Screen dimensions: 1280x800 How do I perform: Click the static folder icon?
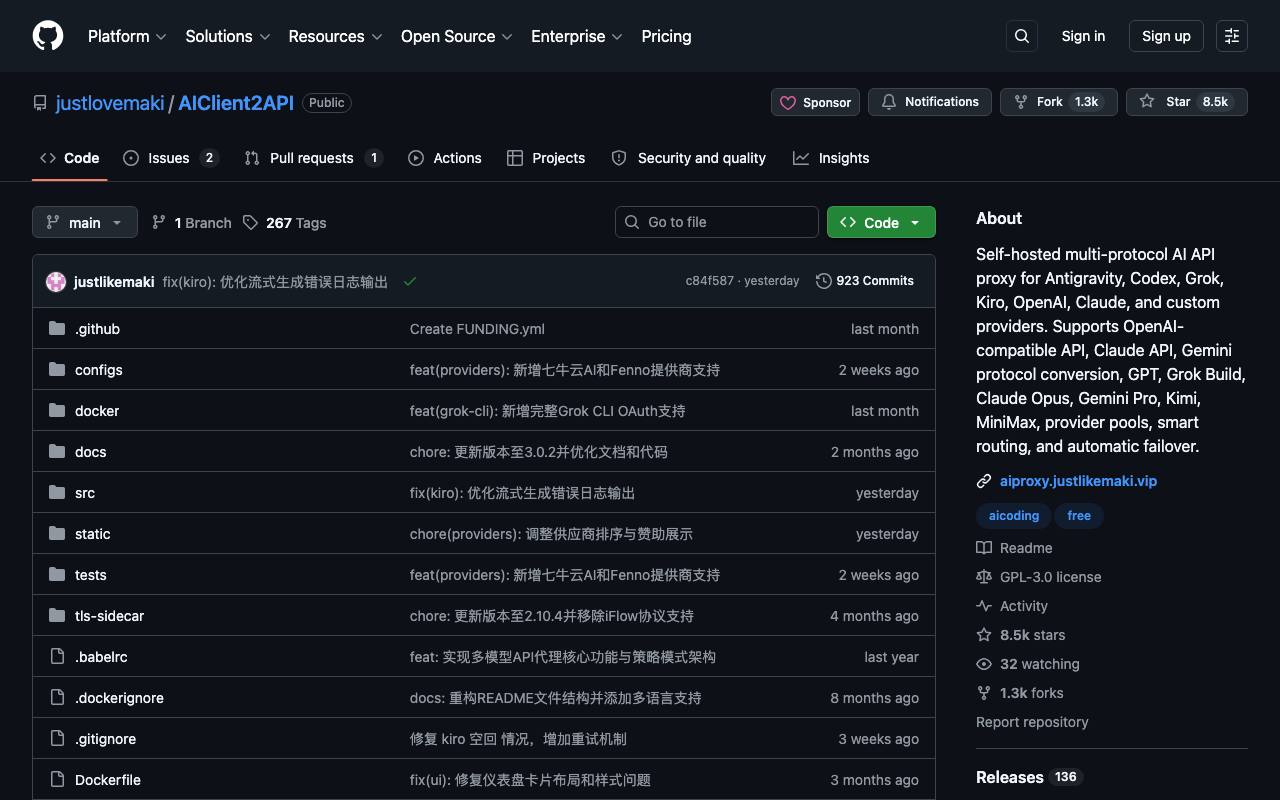tap(57, 534)
